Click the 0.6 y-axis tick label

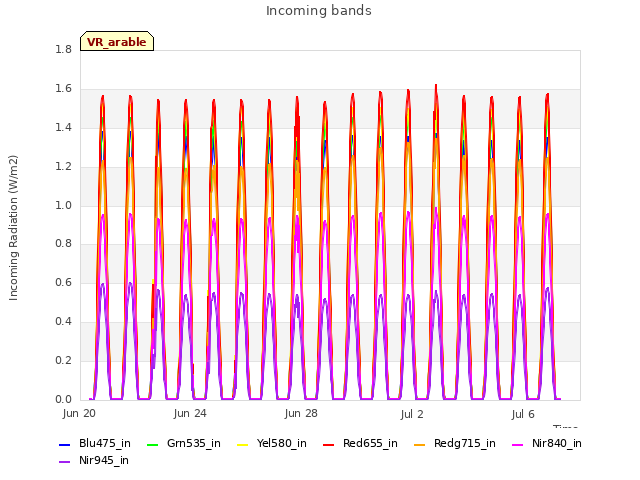tap(63, 282)
